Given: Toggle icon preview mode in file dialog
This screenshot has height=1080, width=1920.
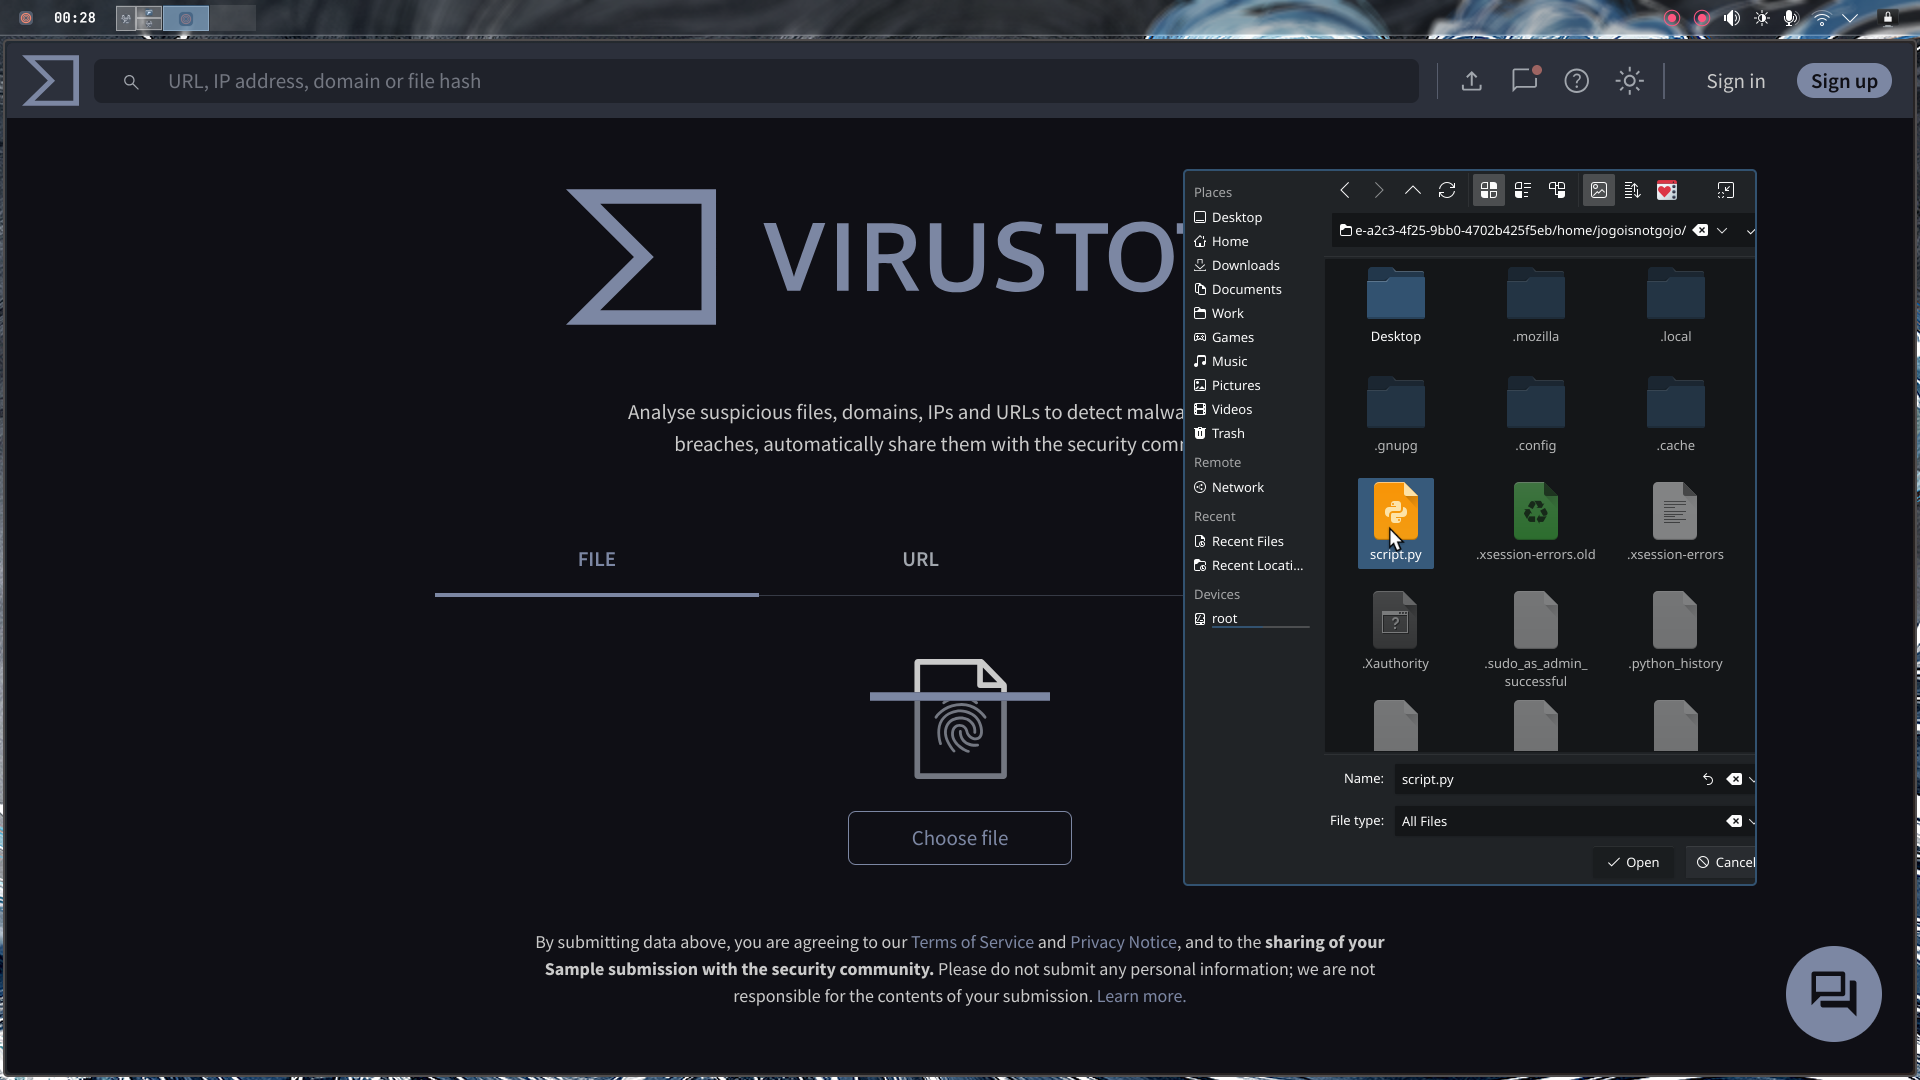Looking at the screenshot, I should [x=1599, y=190].
